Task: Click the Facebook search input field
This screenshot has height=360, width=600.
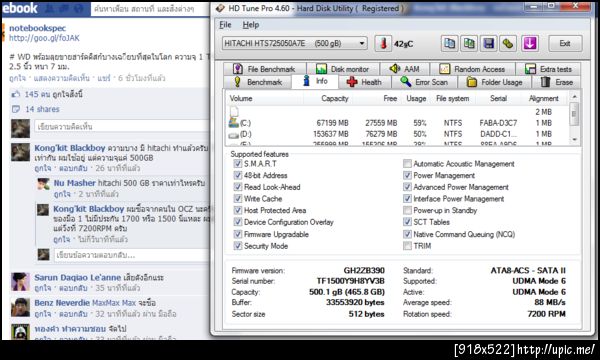Action: 150,8
